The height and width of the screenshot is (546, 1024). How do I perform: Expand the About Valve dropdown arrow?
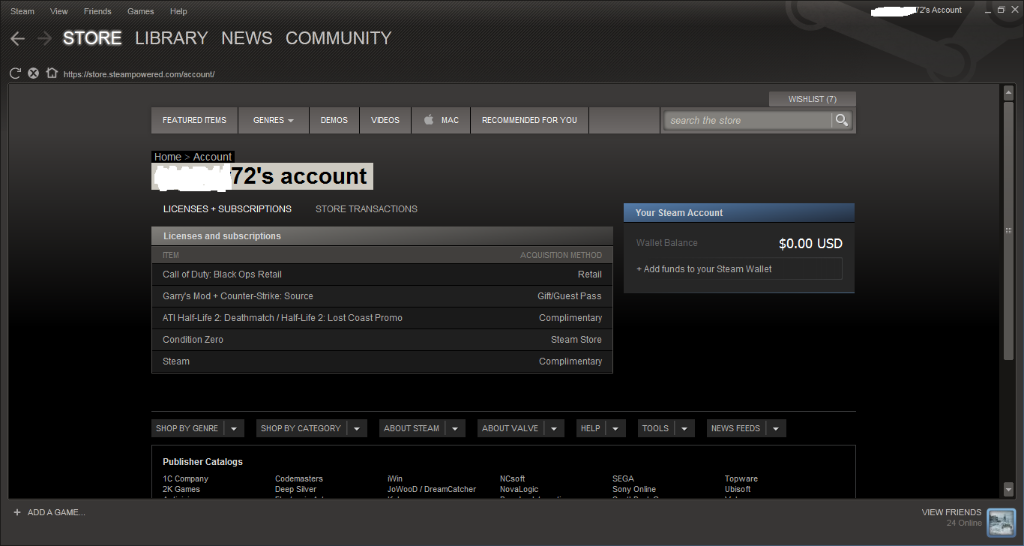click(554, 428)
